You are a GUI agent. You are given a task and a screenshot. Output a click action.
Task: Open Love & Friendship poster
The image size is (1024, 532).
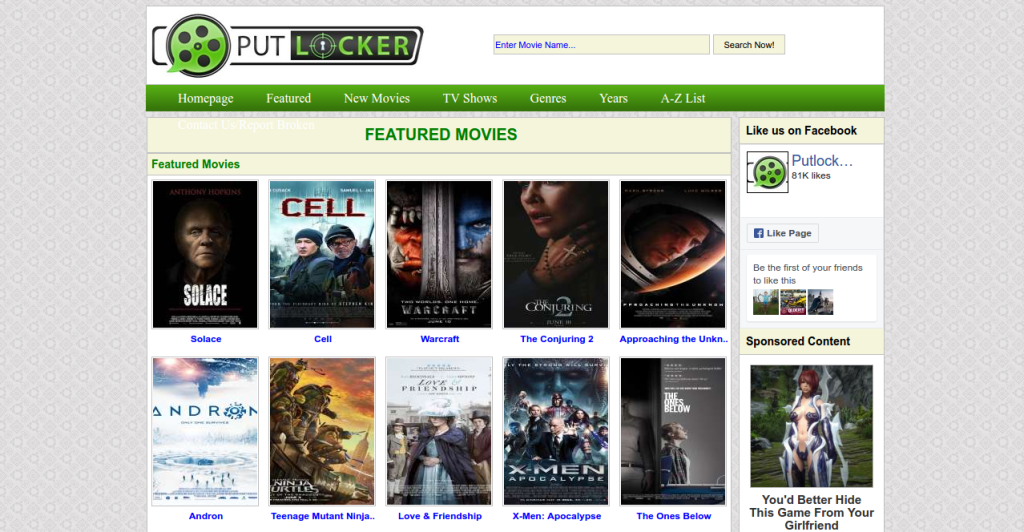click(439, 431)
